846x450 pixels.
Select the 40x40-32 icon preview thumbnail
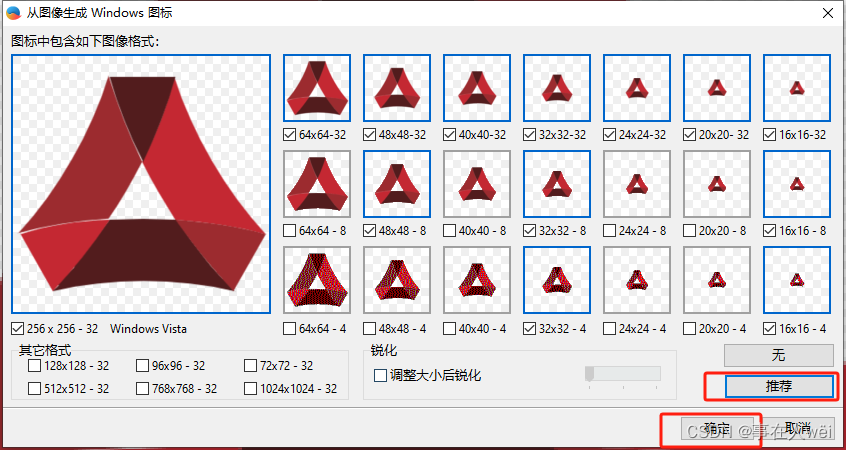tap(477, 88)
